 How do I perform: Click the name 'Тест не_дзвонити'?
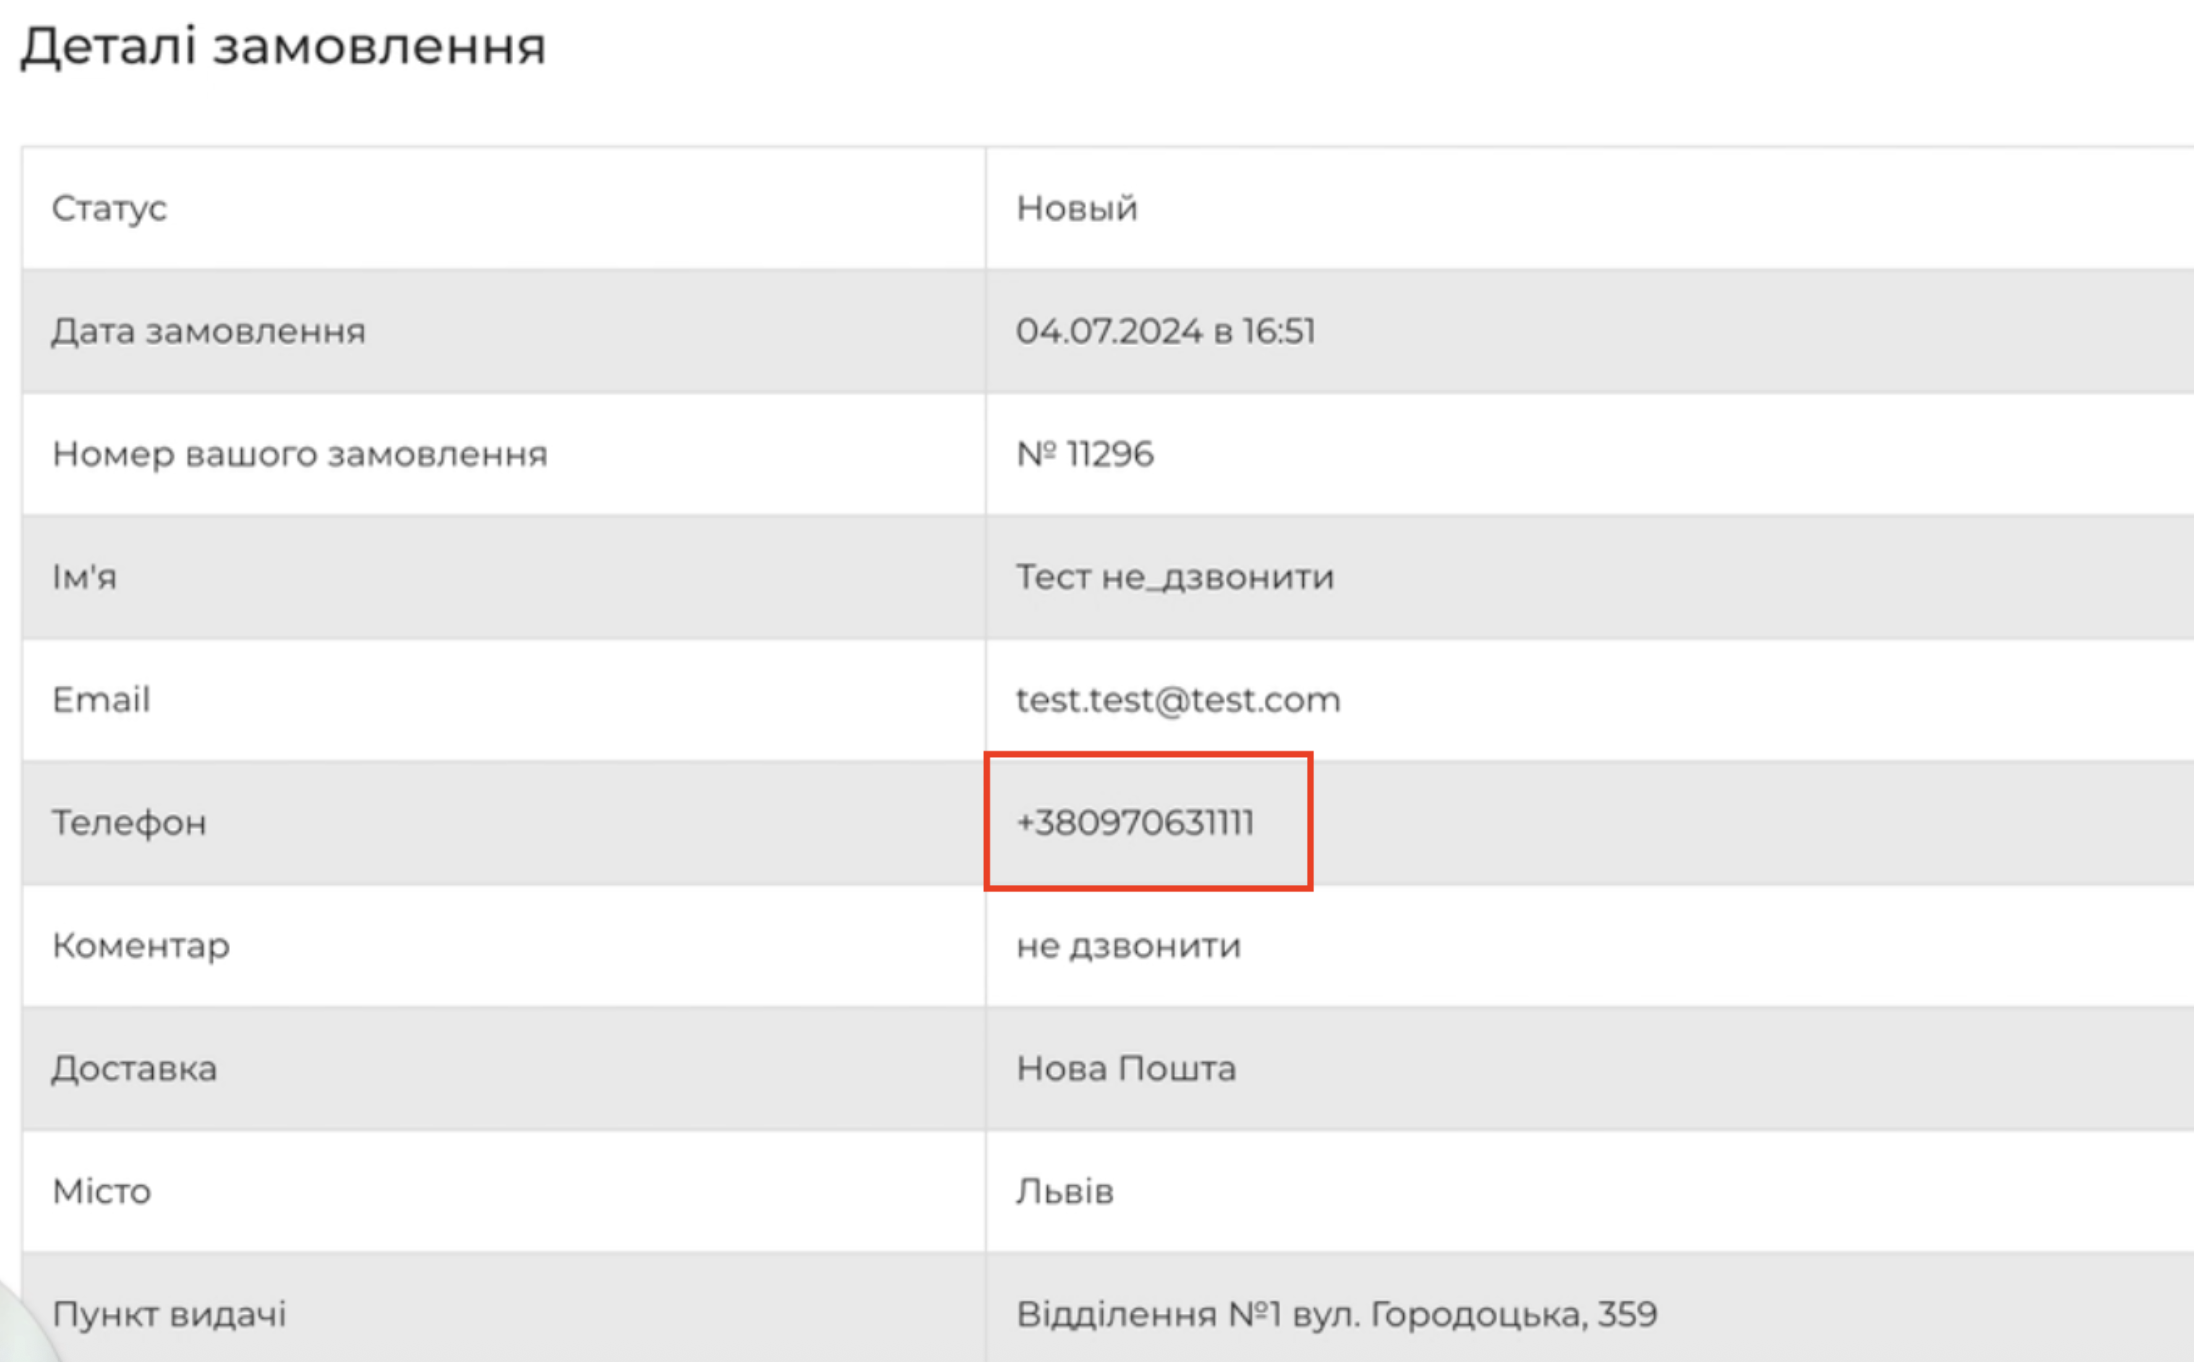coord(1174,577)
